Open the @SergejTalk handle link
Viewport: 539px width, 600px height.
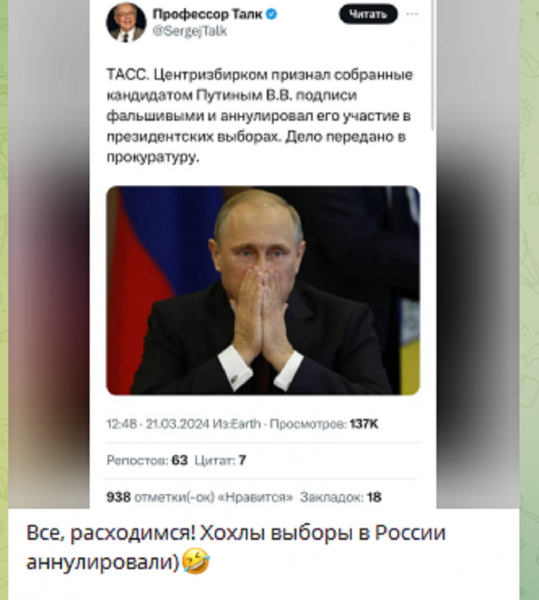pyautogui.click(x=190, y=31)
